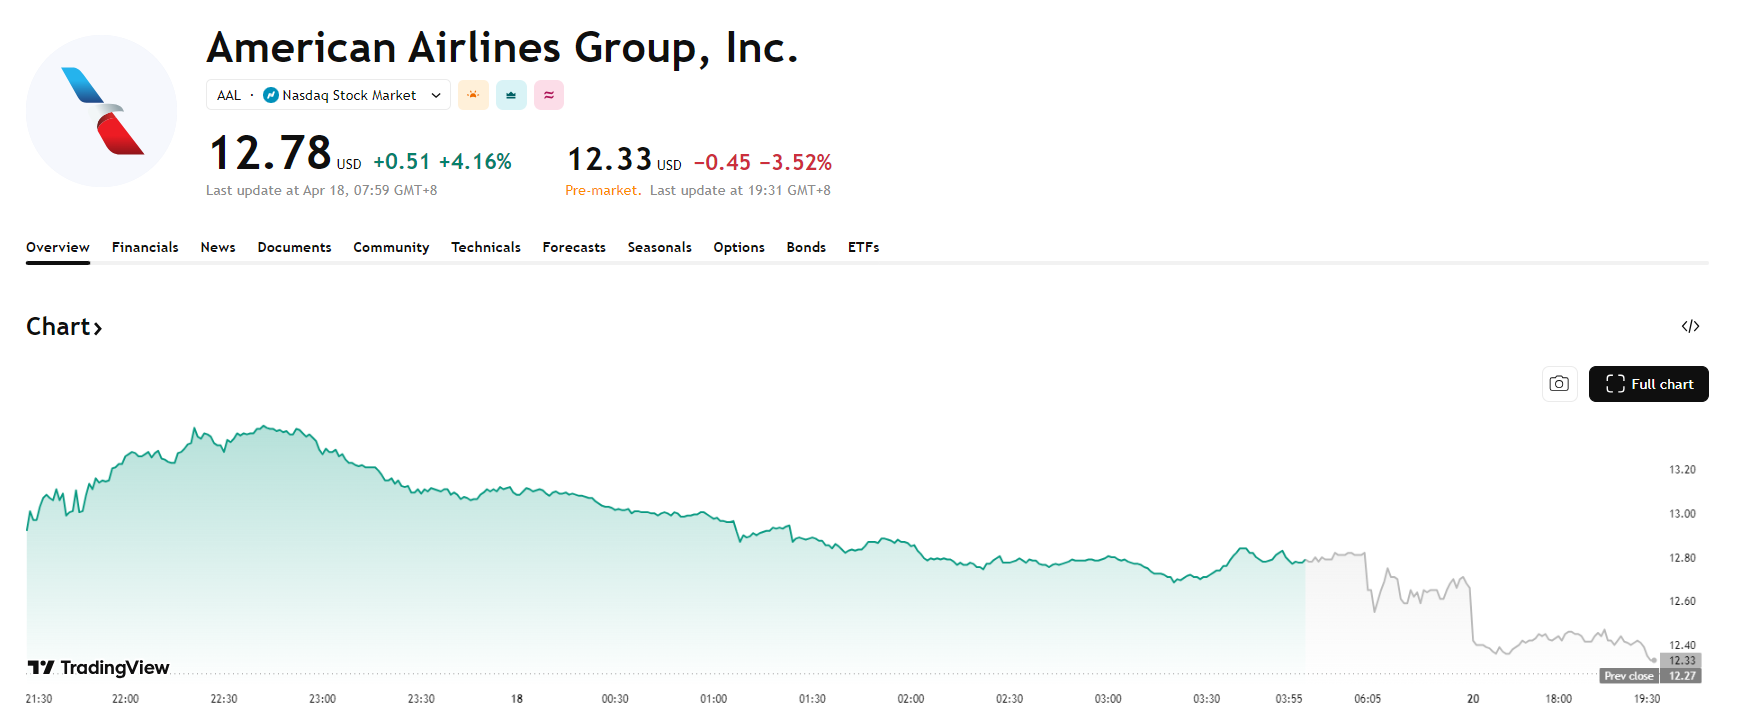Switch to the Financials tab
1742x724 pixels.
[x=145, y=247]
